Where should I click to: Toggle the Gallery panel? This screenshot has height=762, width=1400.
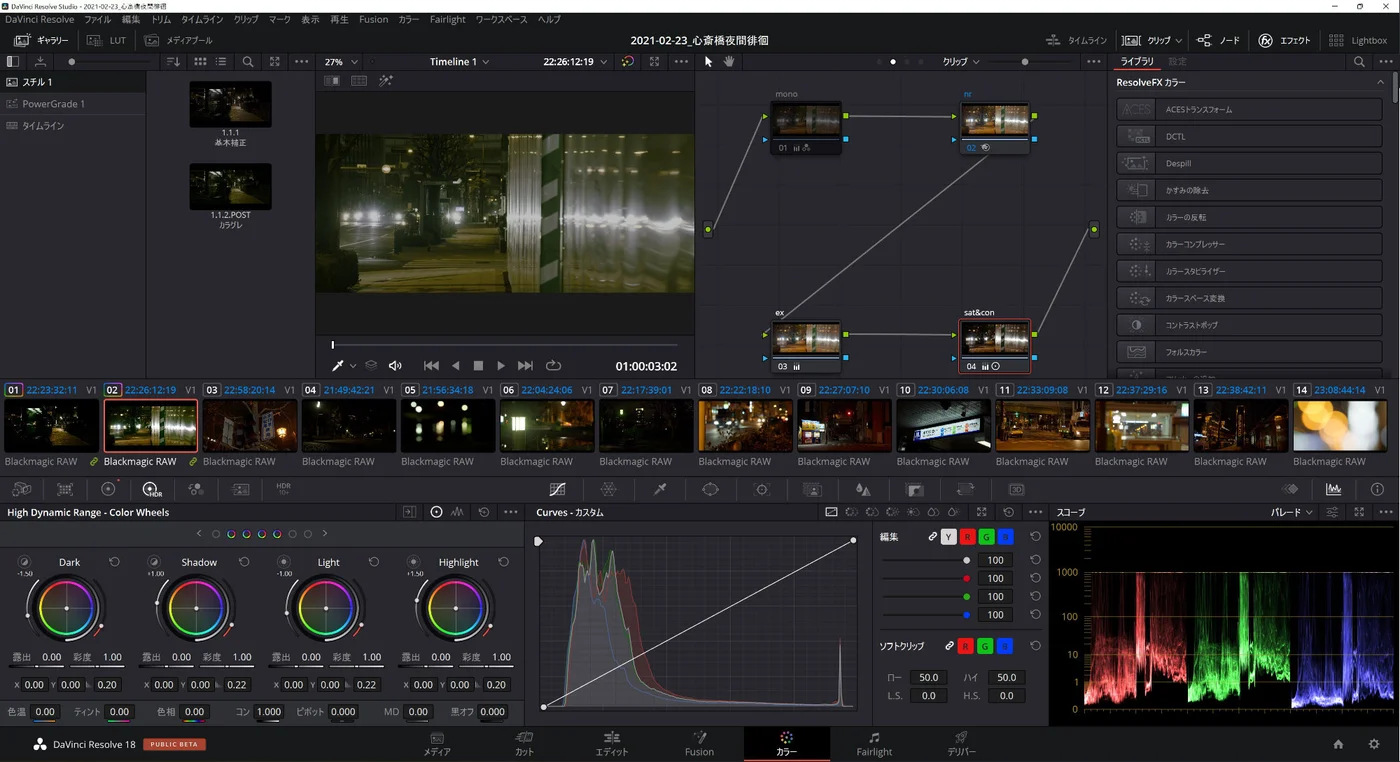click(42, 40)
